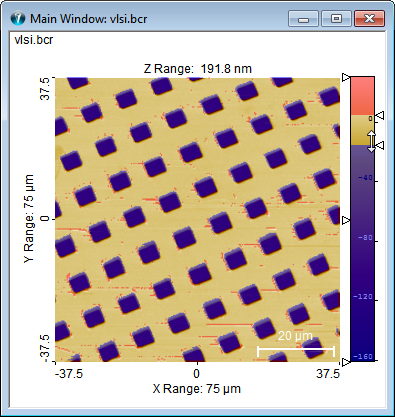Maximize the Main Window

coord(336,18)
